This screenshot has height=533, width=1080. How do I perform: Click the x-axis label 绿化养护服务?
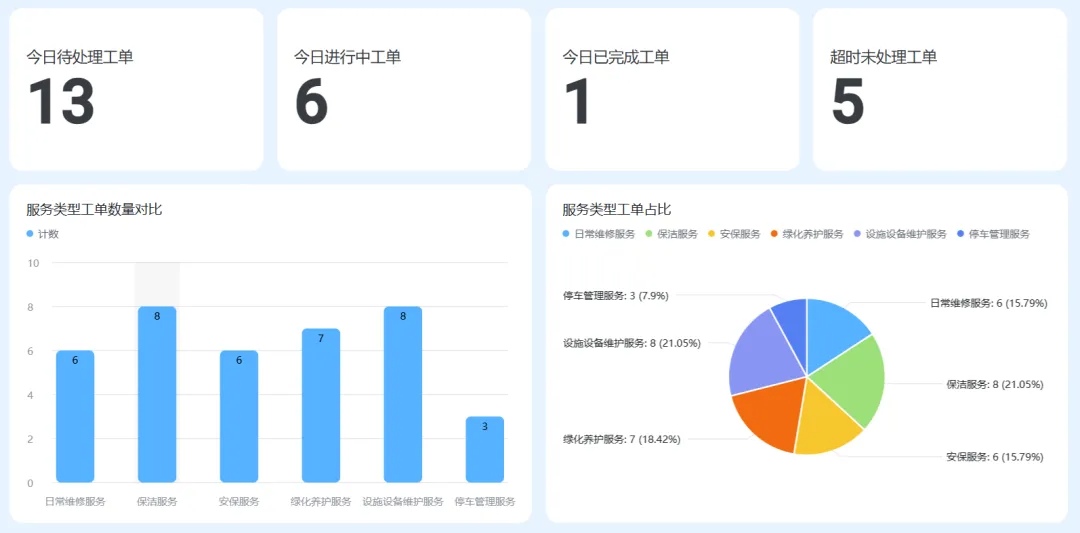coord(321,502)
